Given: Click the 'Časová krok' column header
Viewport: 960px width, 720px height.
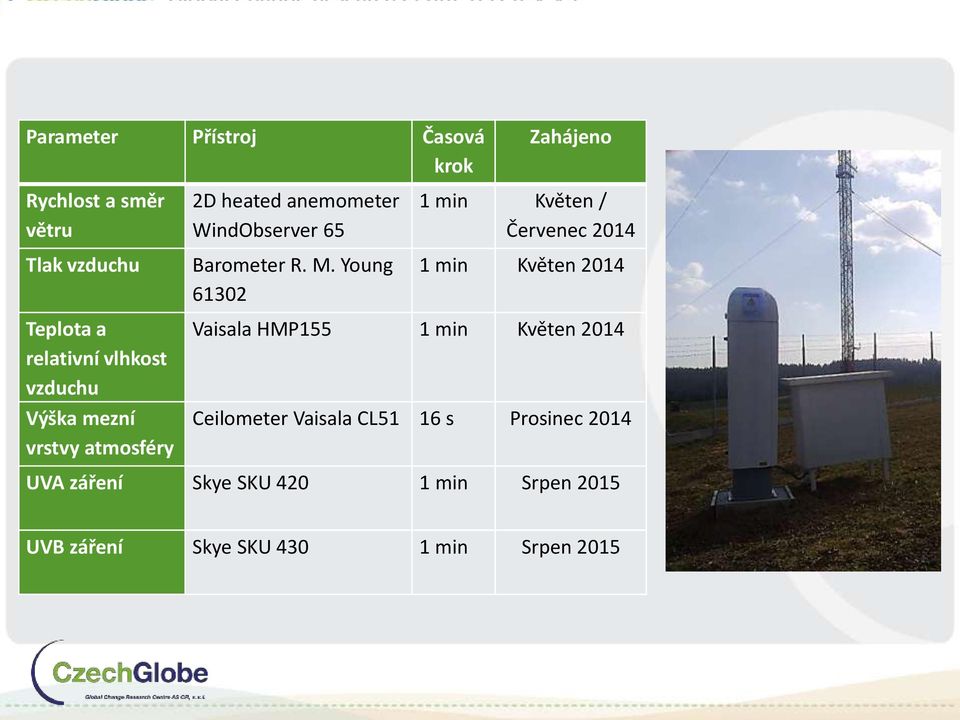Looking at the screenshot, I should (x=453, y=151).
